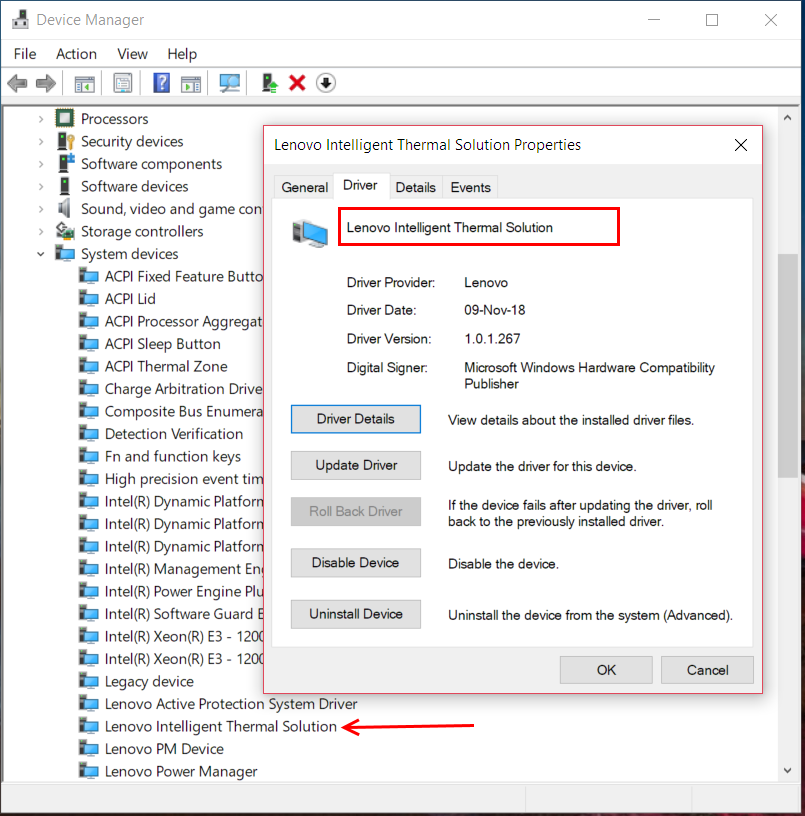Click the Disable Device button
The height and width of the screenshot is (816, 805).
point(356,563)
